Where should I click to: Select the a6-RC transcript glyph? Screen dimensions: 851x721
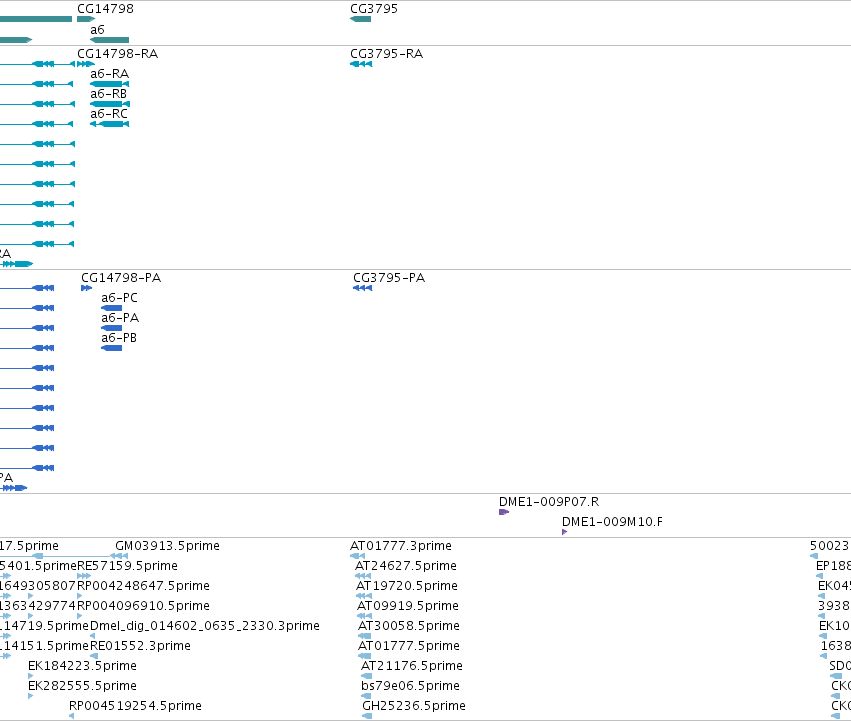[110, 124]
